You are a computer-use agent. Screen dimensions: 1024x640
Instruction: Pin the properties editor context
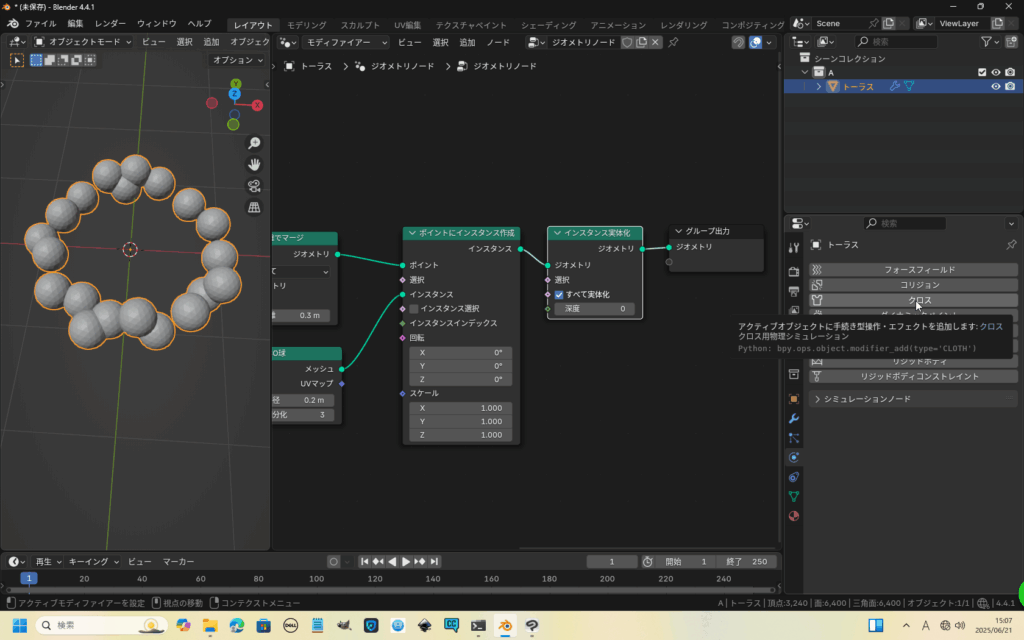[1011, 245]
